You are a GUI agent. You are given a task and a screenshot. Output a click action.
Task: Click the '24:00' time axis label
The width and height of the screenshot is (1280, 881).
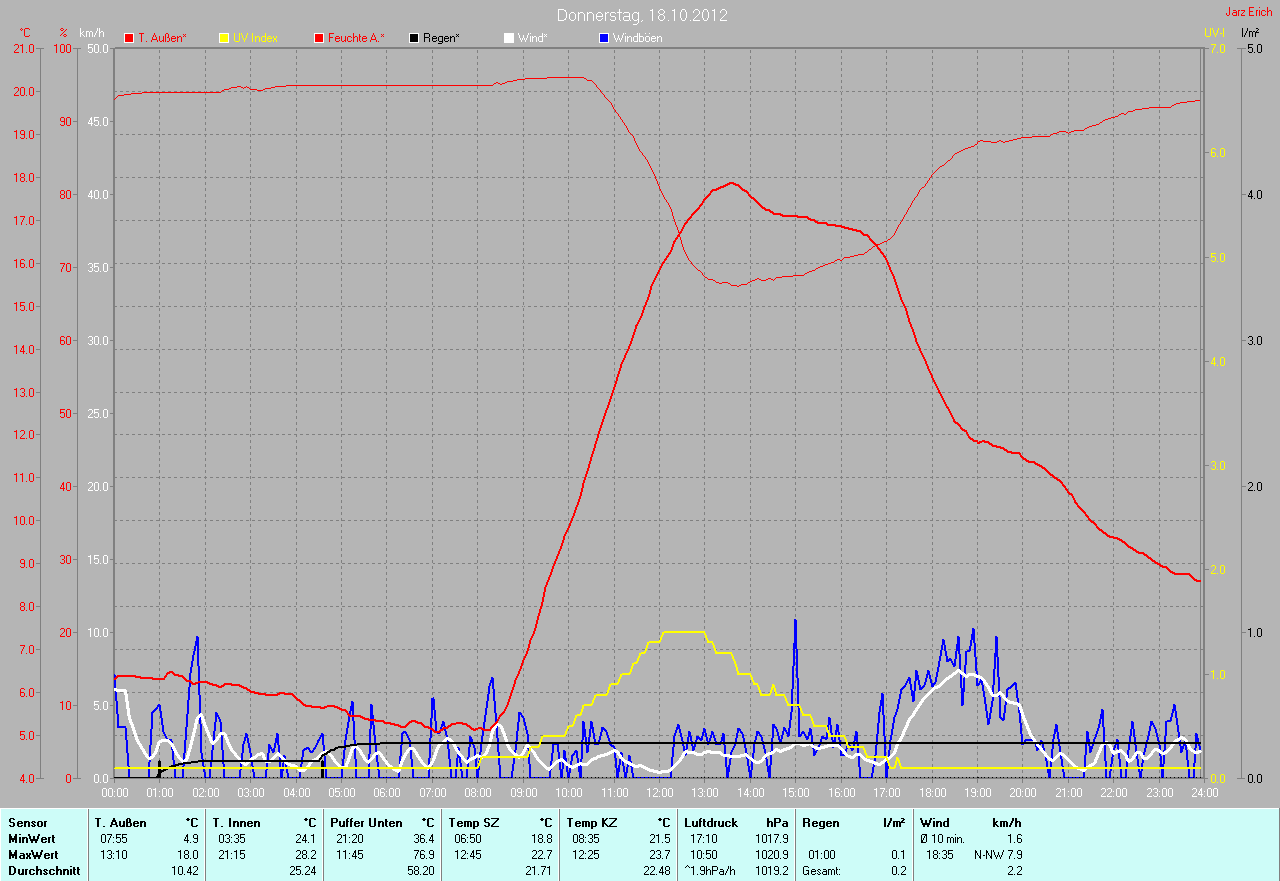pos(1204,793)
